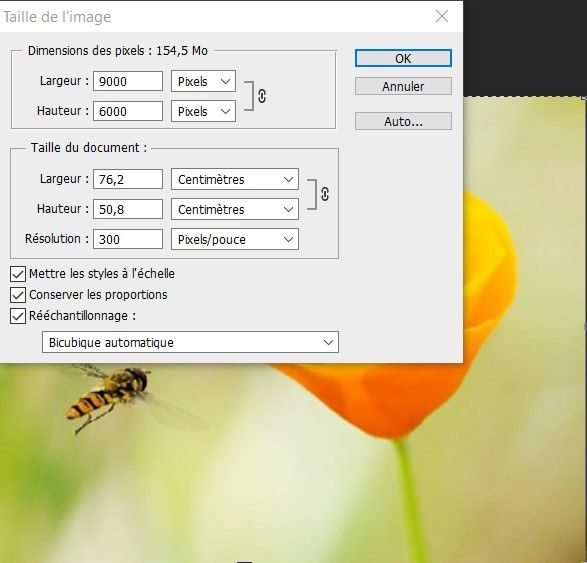Disable the Rééchantillonnage checkbox
Image resolution: width=587 pixels, height=563 pixels.
pyautogui.click(x=18, y=316)
